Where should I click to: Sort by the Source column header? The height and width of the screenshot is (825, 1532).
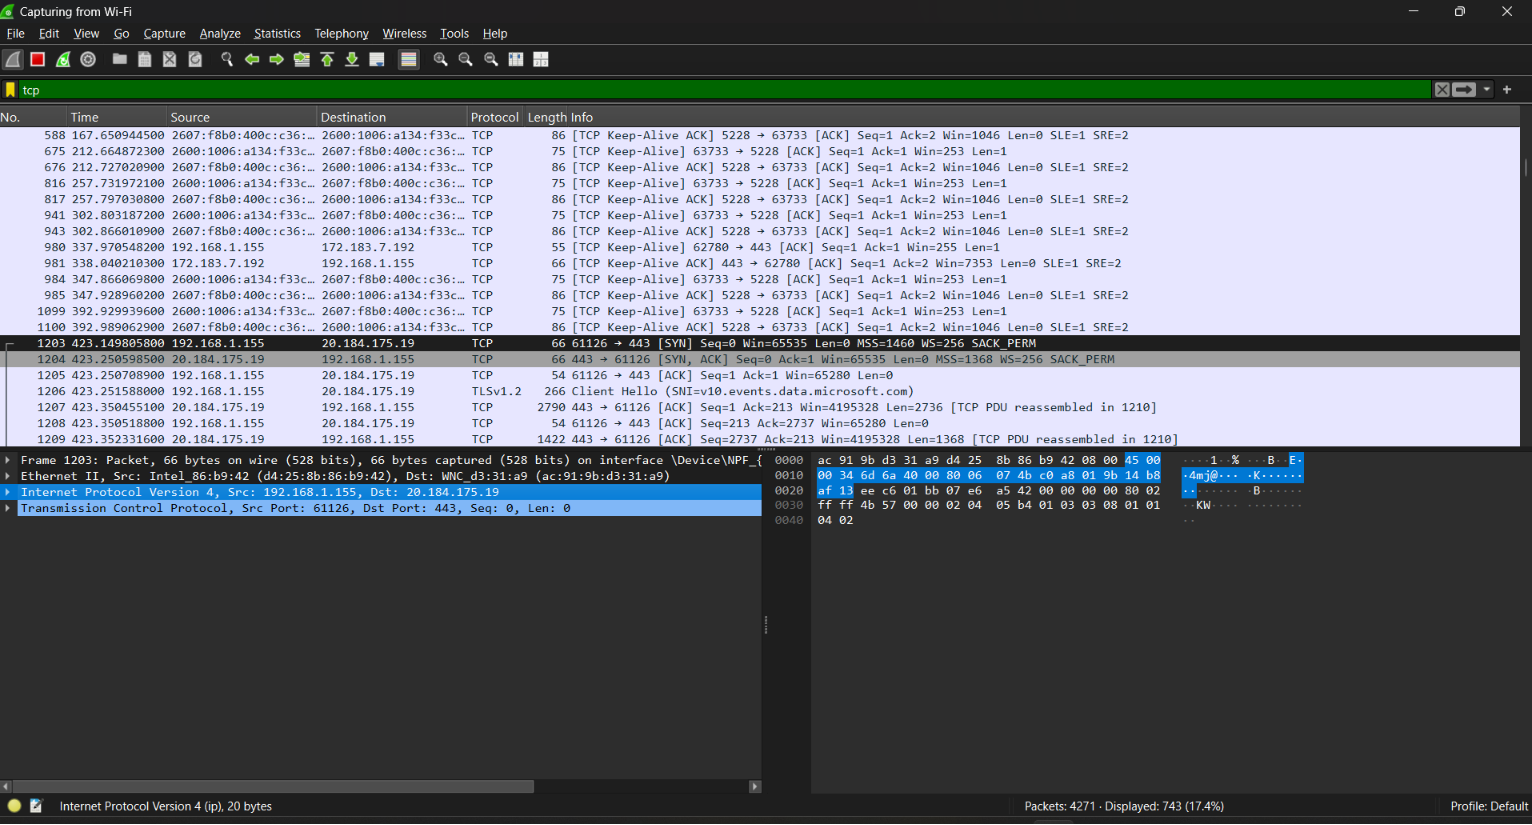[x=241, y=117]
